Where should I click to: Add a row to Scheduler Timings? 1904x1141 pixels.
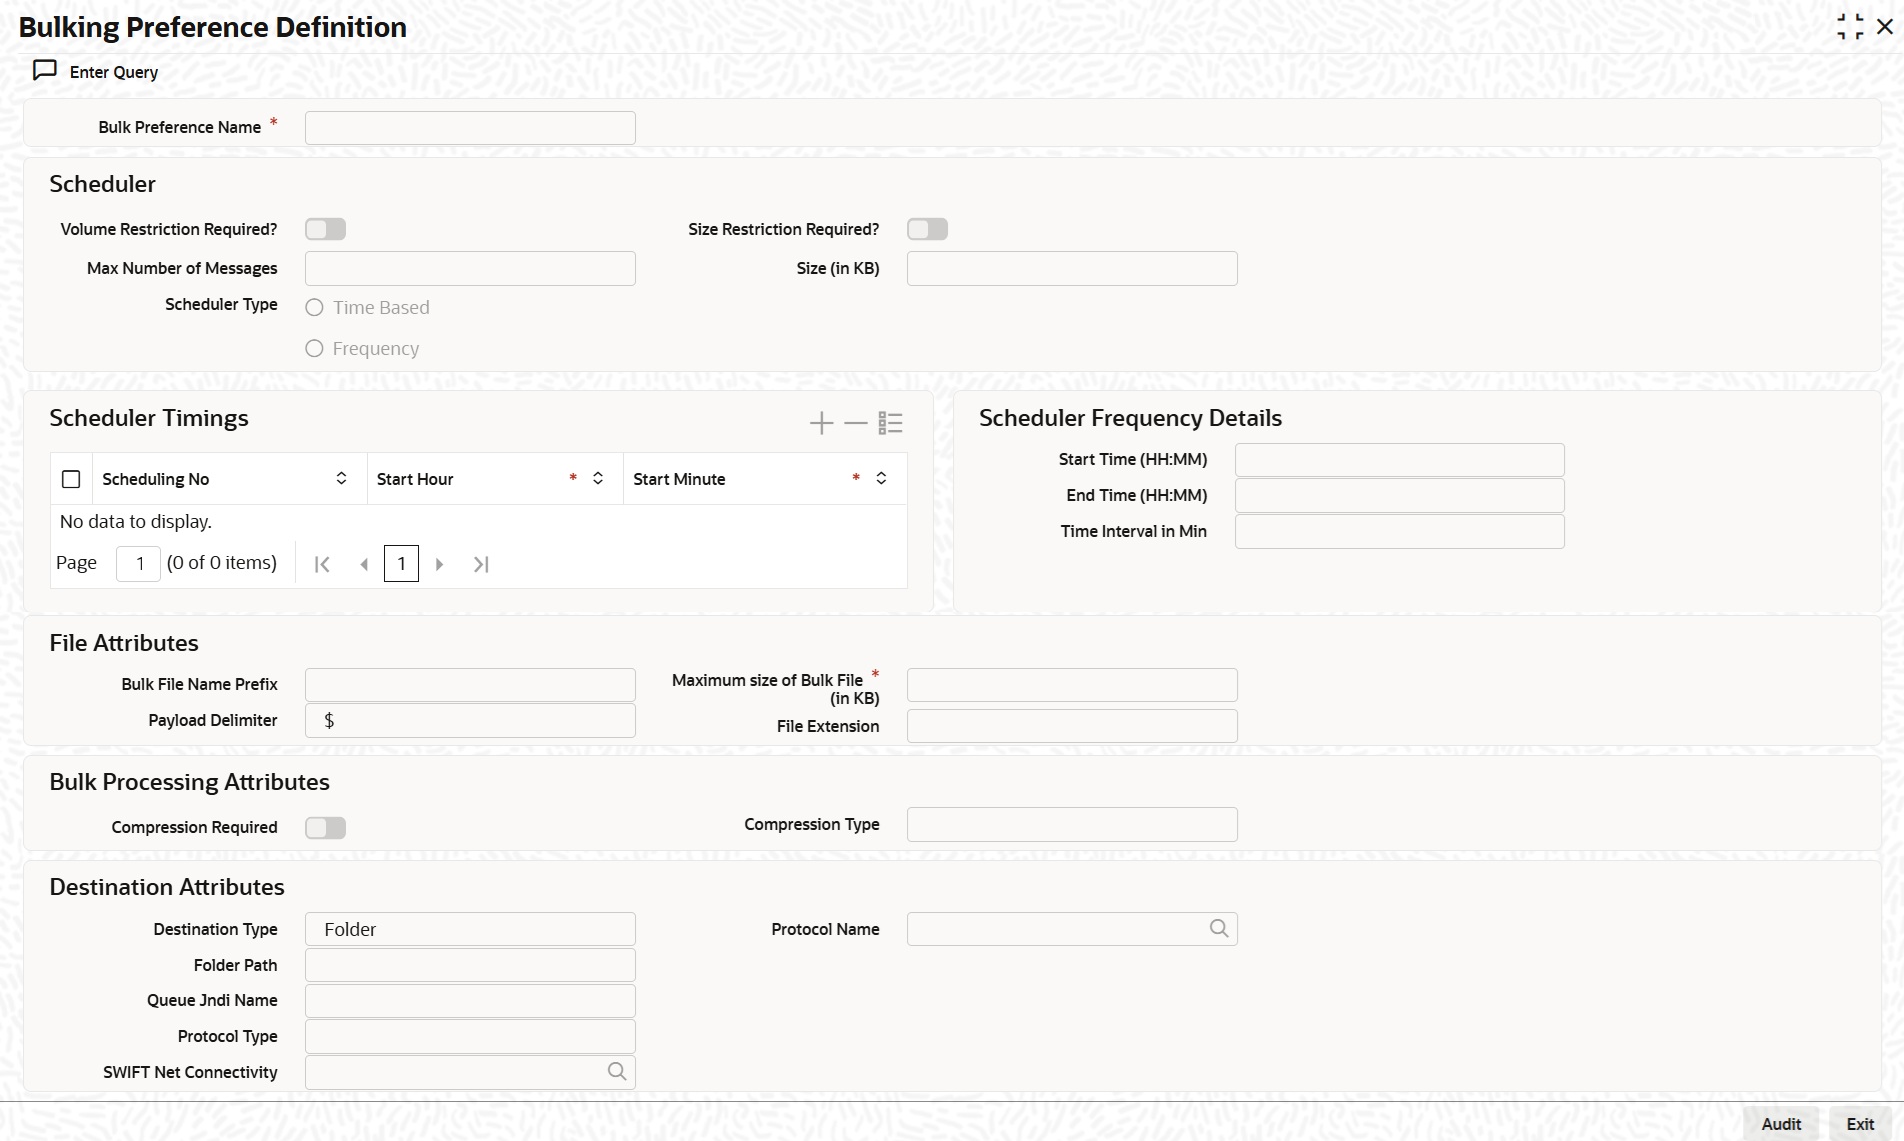tap(821, 423)
